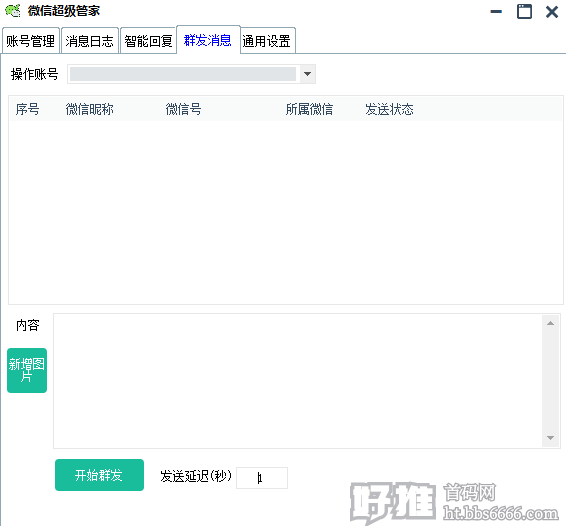Expand the 操作账号 dropdown arrow

[x=308, y=74]
